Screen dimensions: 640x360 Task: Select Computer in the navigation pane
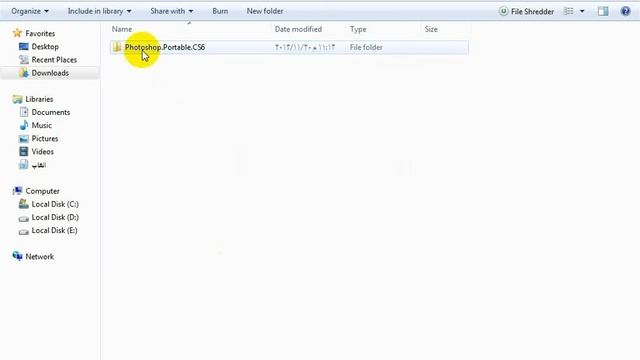[x=42, y=191]
